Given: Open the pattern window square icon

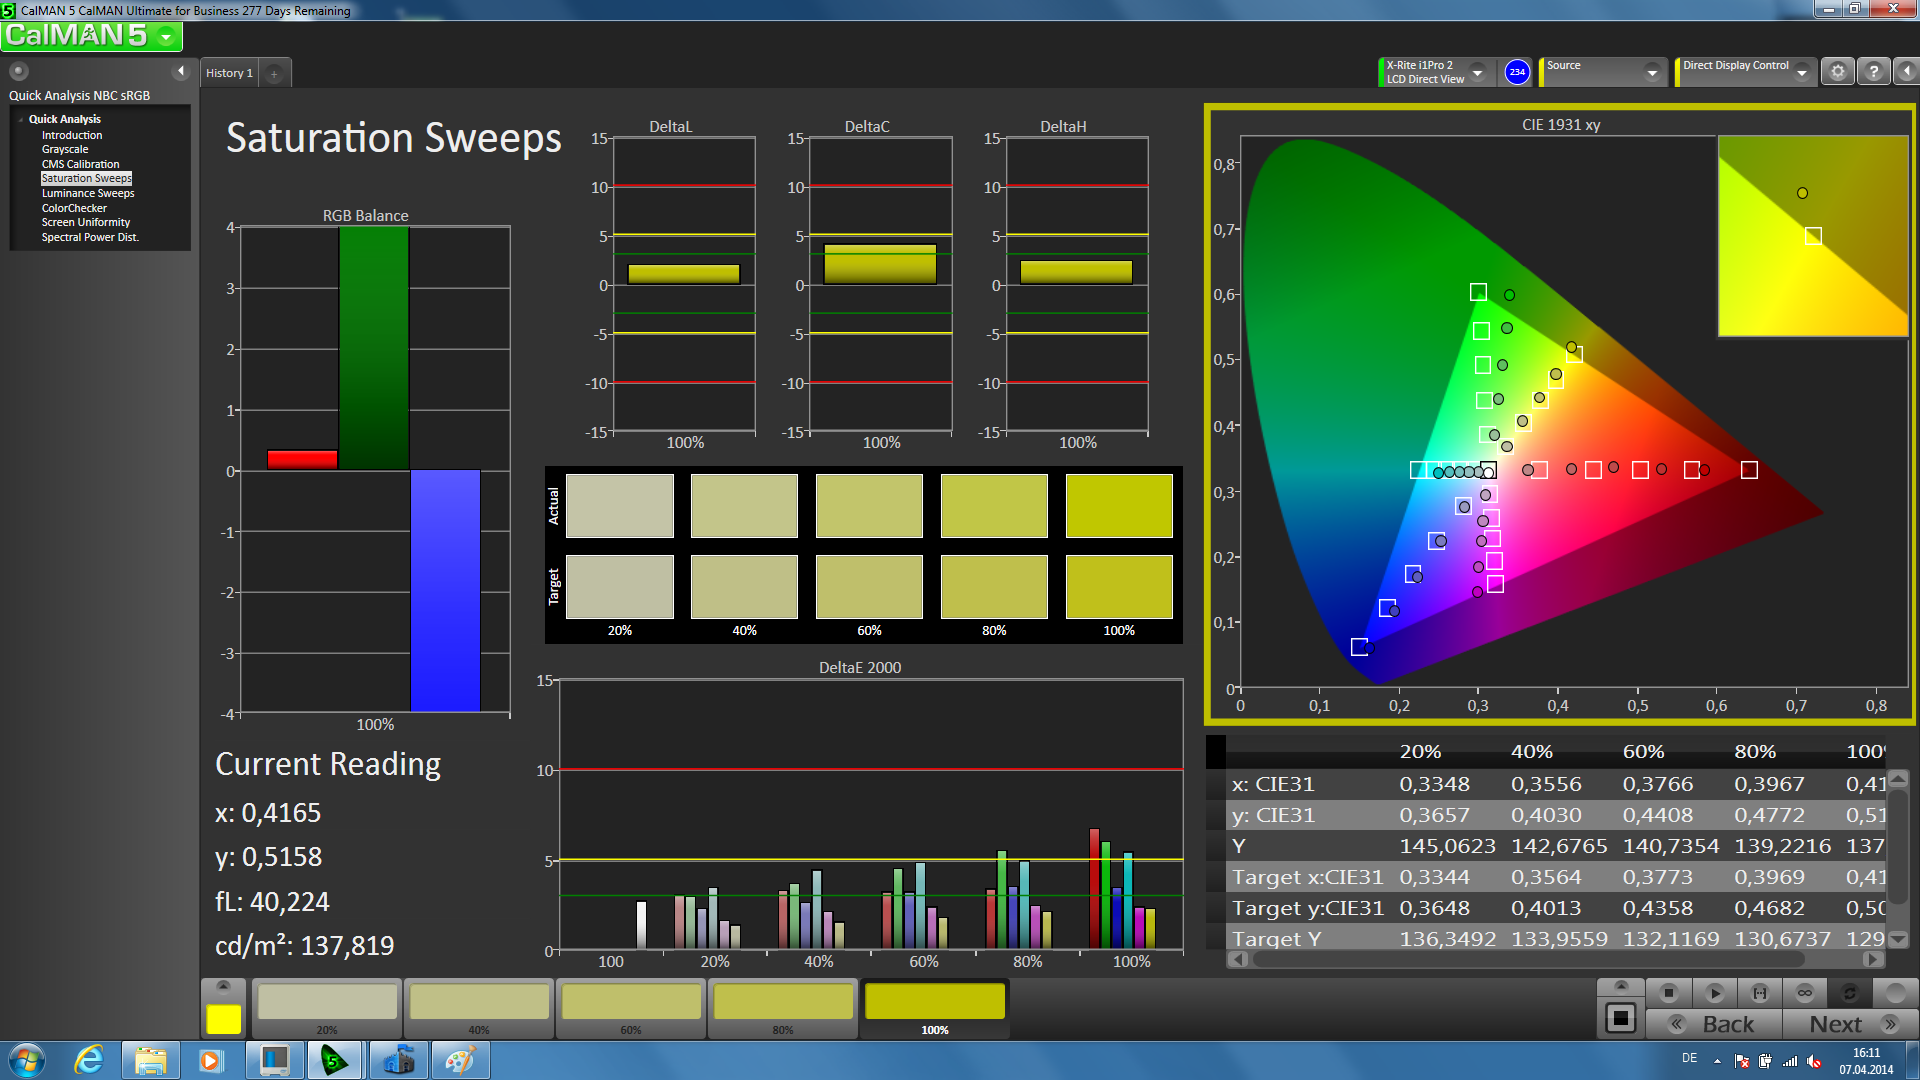Looking at the screenshot, I should pyautogui.click(x=1620, y=1019).
